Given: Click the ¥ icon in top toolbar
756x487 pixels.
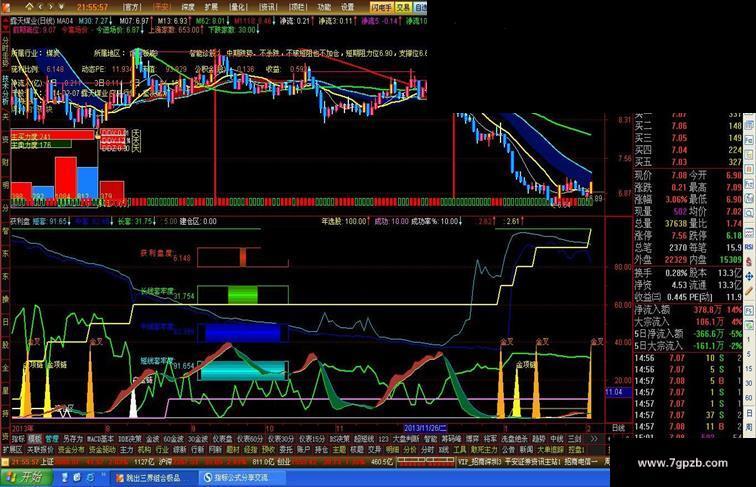Looking at the screenshot, I should (x=61, y=7).
